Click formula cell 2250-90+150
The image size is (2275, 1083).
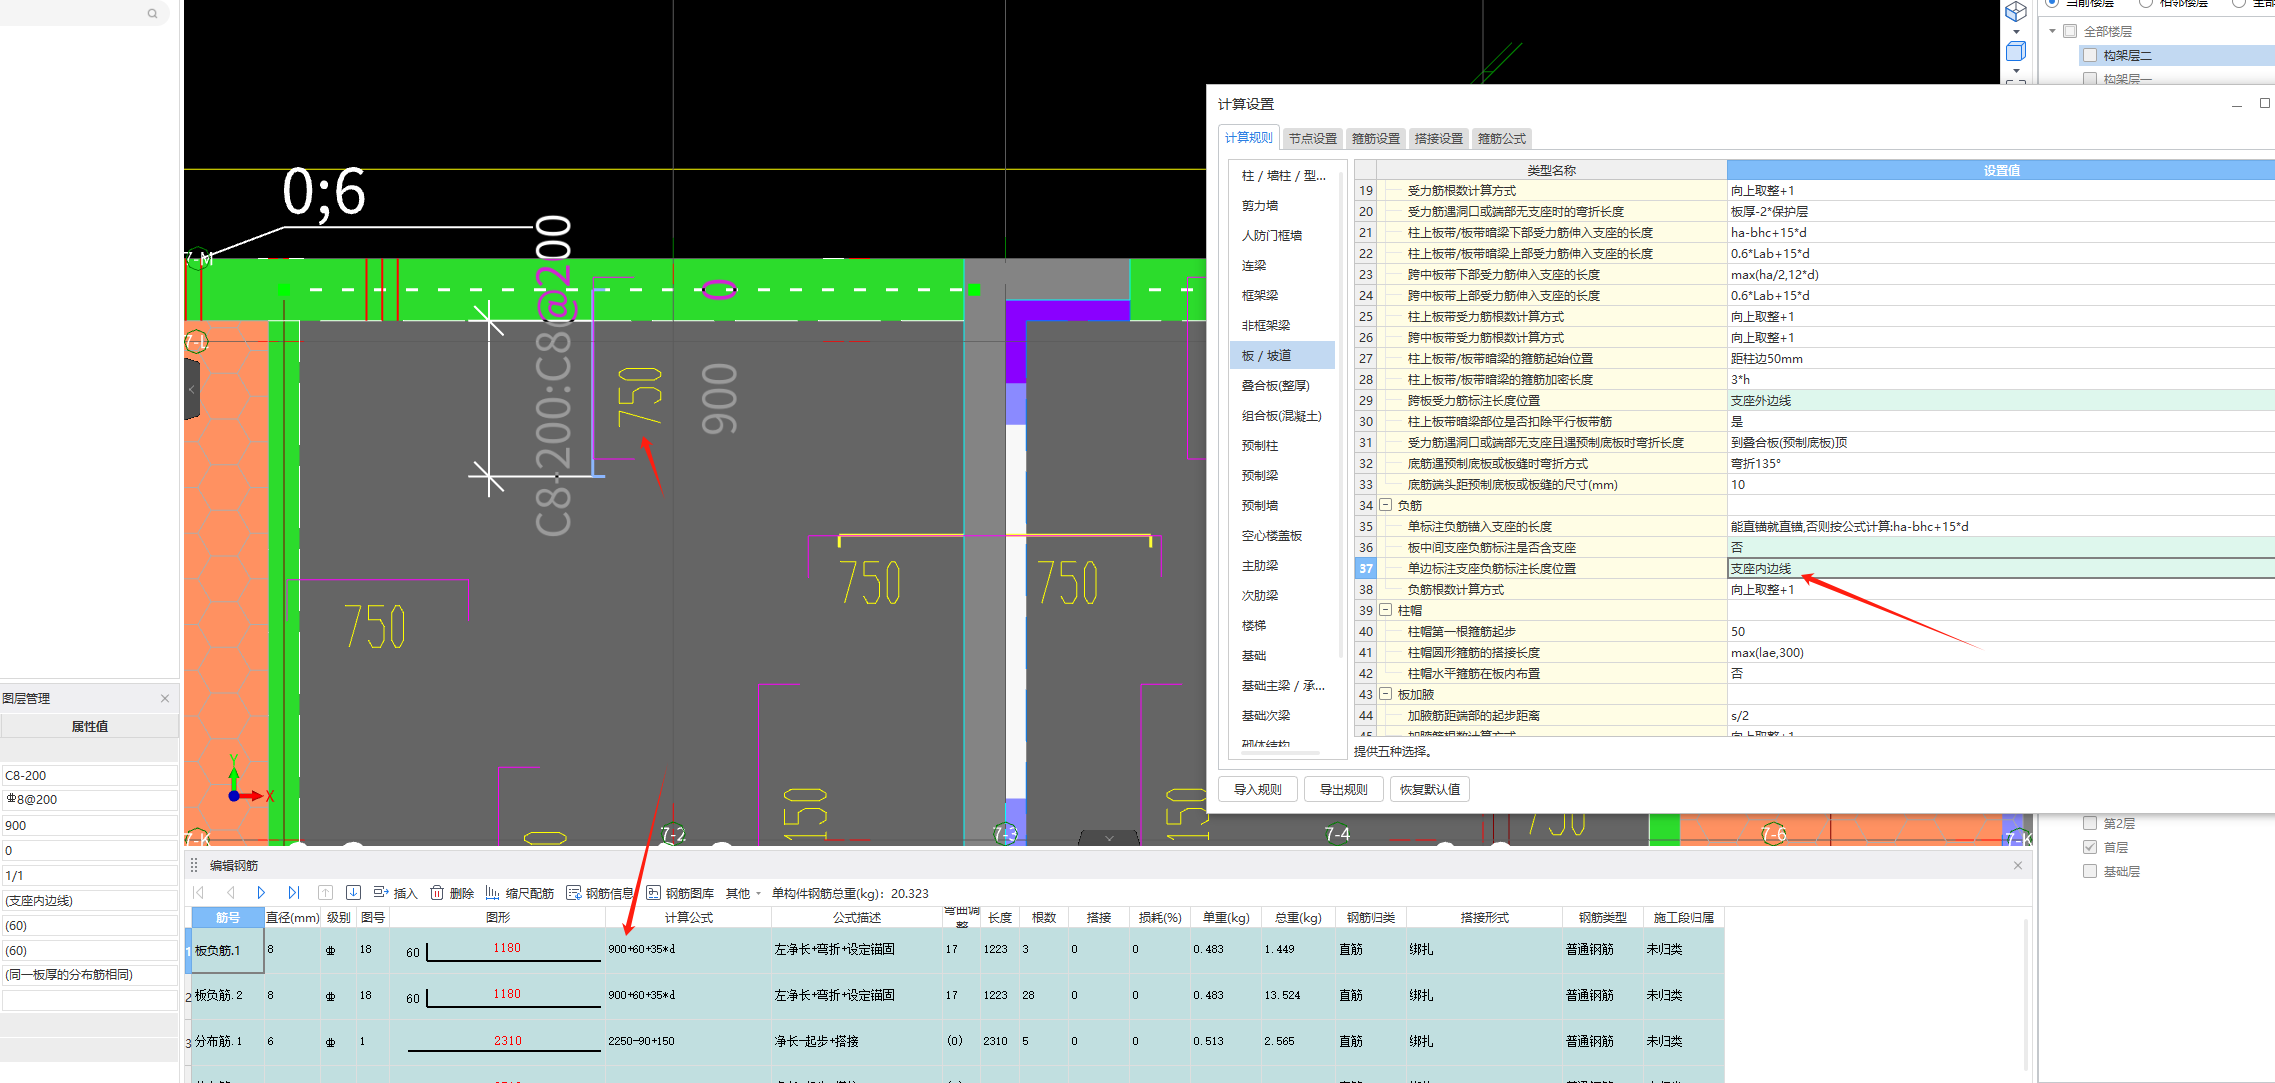tap(688, 1041)
